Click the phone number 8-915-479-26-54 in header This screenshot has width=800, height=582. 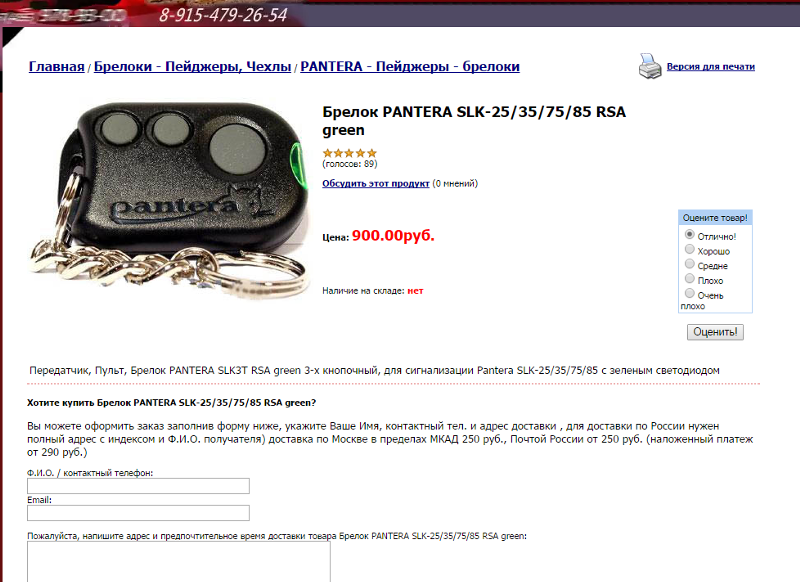tap(223, 15)
